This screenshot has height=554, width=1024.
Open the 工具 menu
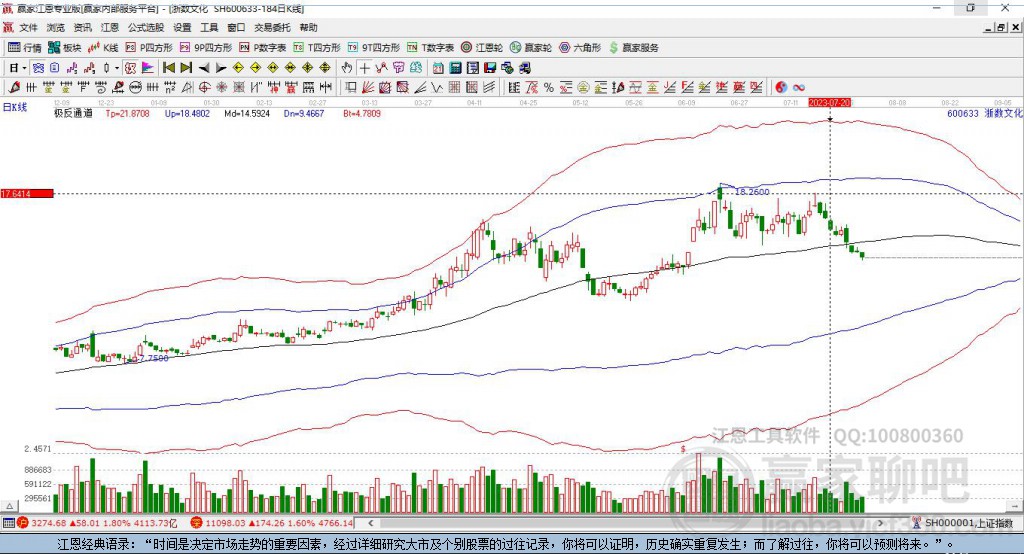click(x=209, y=27)
